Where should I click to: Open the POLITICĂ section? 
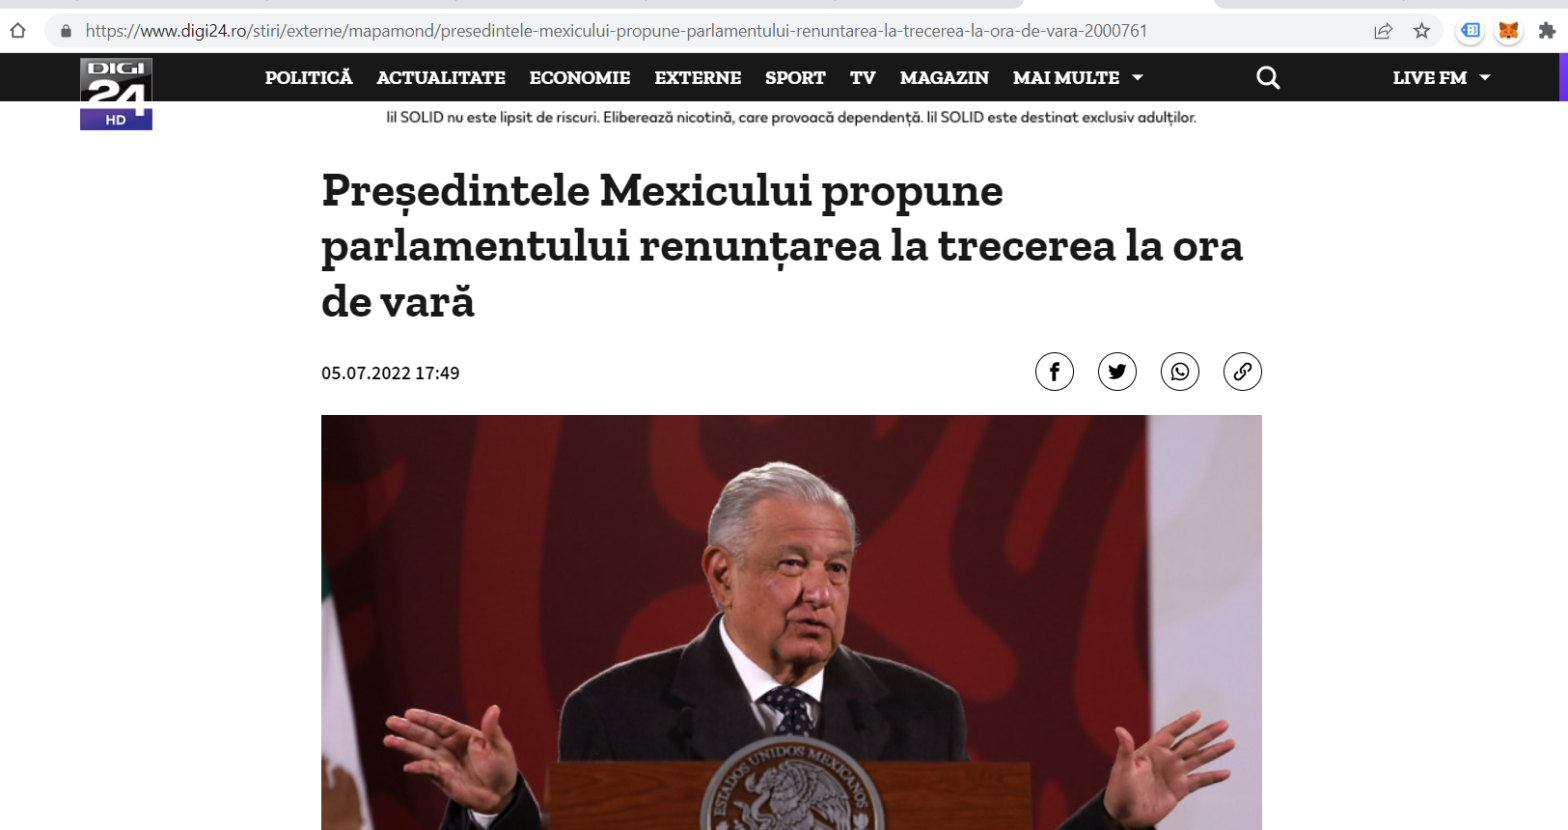(x=309, y=78)
